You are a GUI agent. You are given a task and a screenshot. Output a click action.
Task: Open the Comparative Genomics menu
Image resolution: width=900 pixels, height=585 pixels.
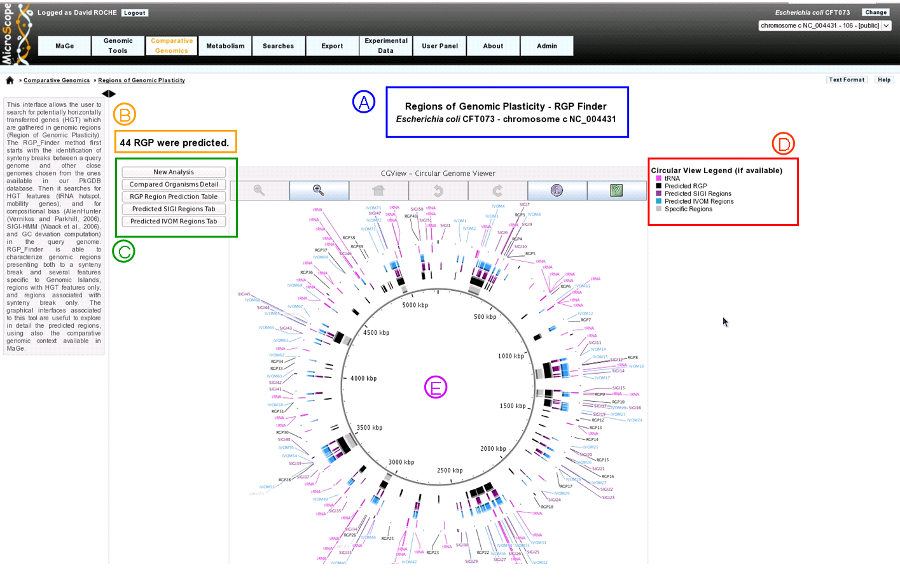(172, 46)
